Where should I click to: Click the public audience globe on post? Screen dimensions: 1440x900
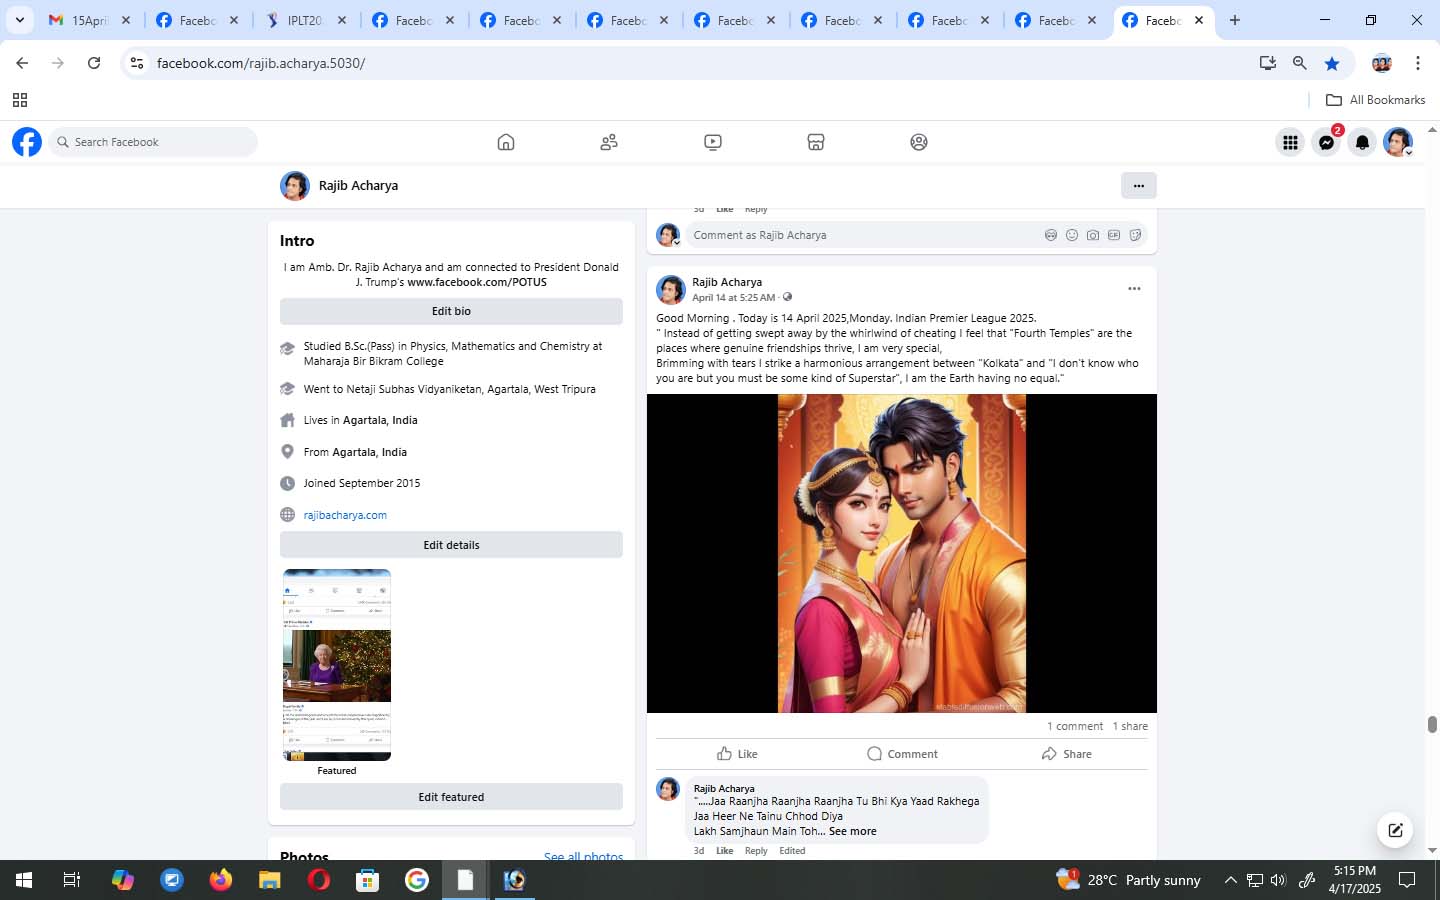(788, 297)
